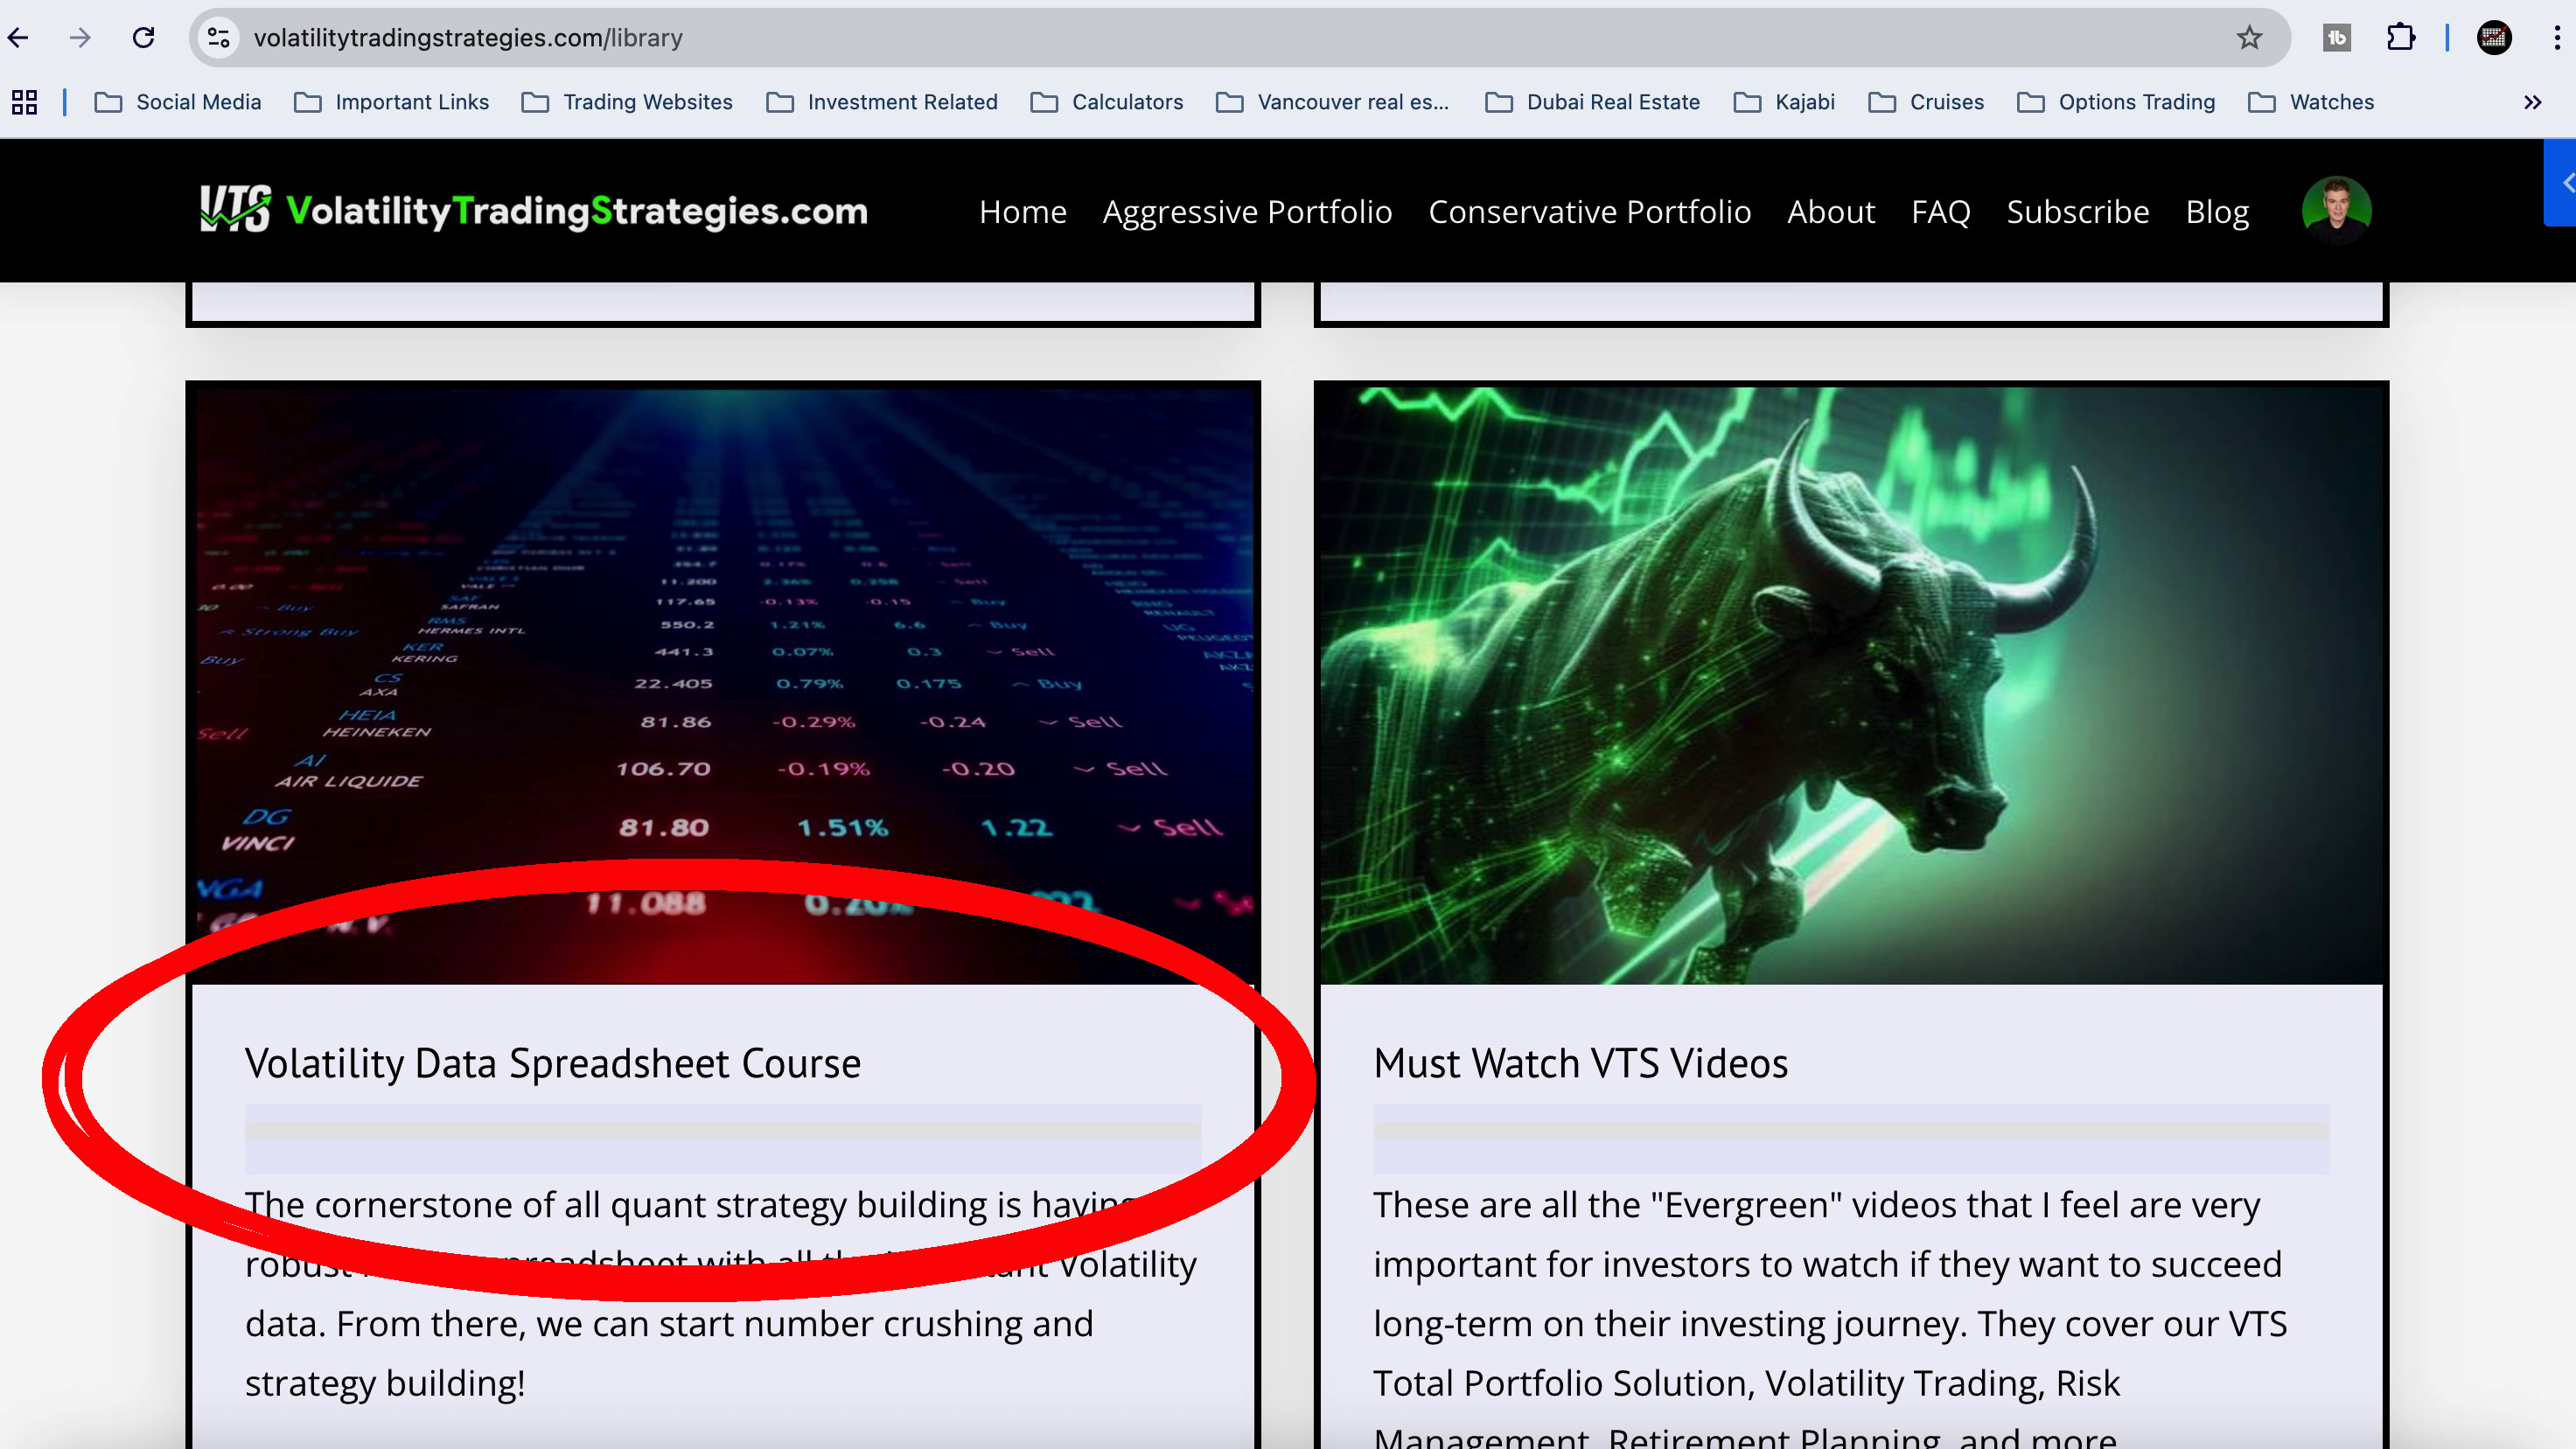The height and width of the screenshot is (1449, 2576).
Task: Click the green bull thumbnail image
Action: pos(1851,685)
